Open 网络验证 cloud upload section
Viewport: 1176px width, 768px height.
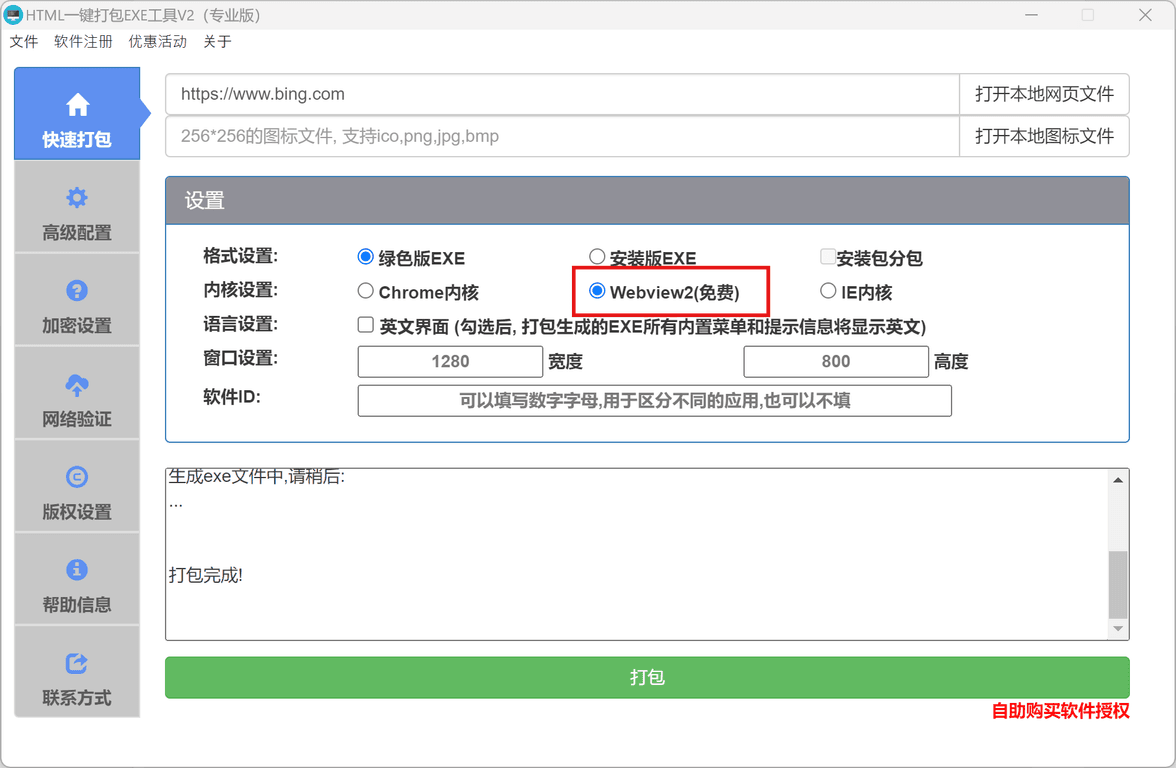pyautogui.click(x=77, y=398)
